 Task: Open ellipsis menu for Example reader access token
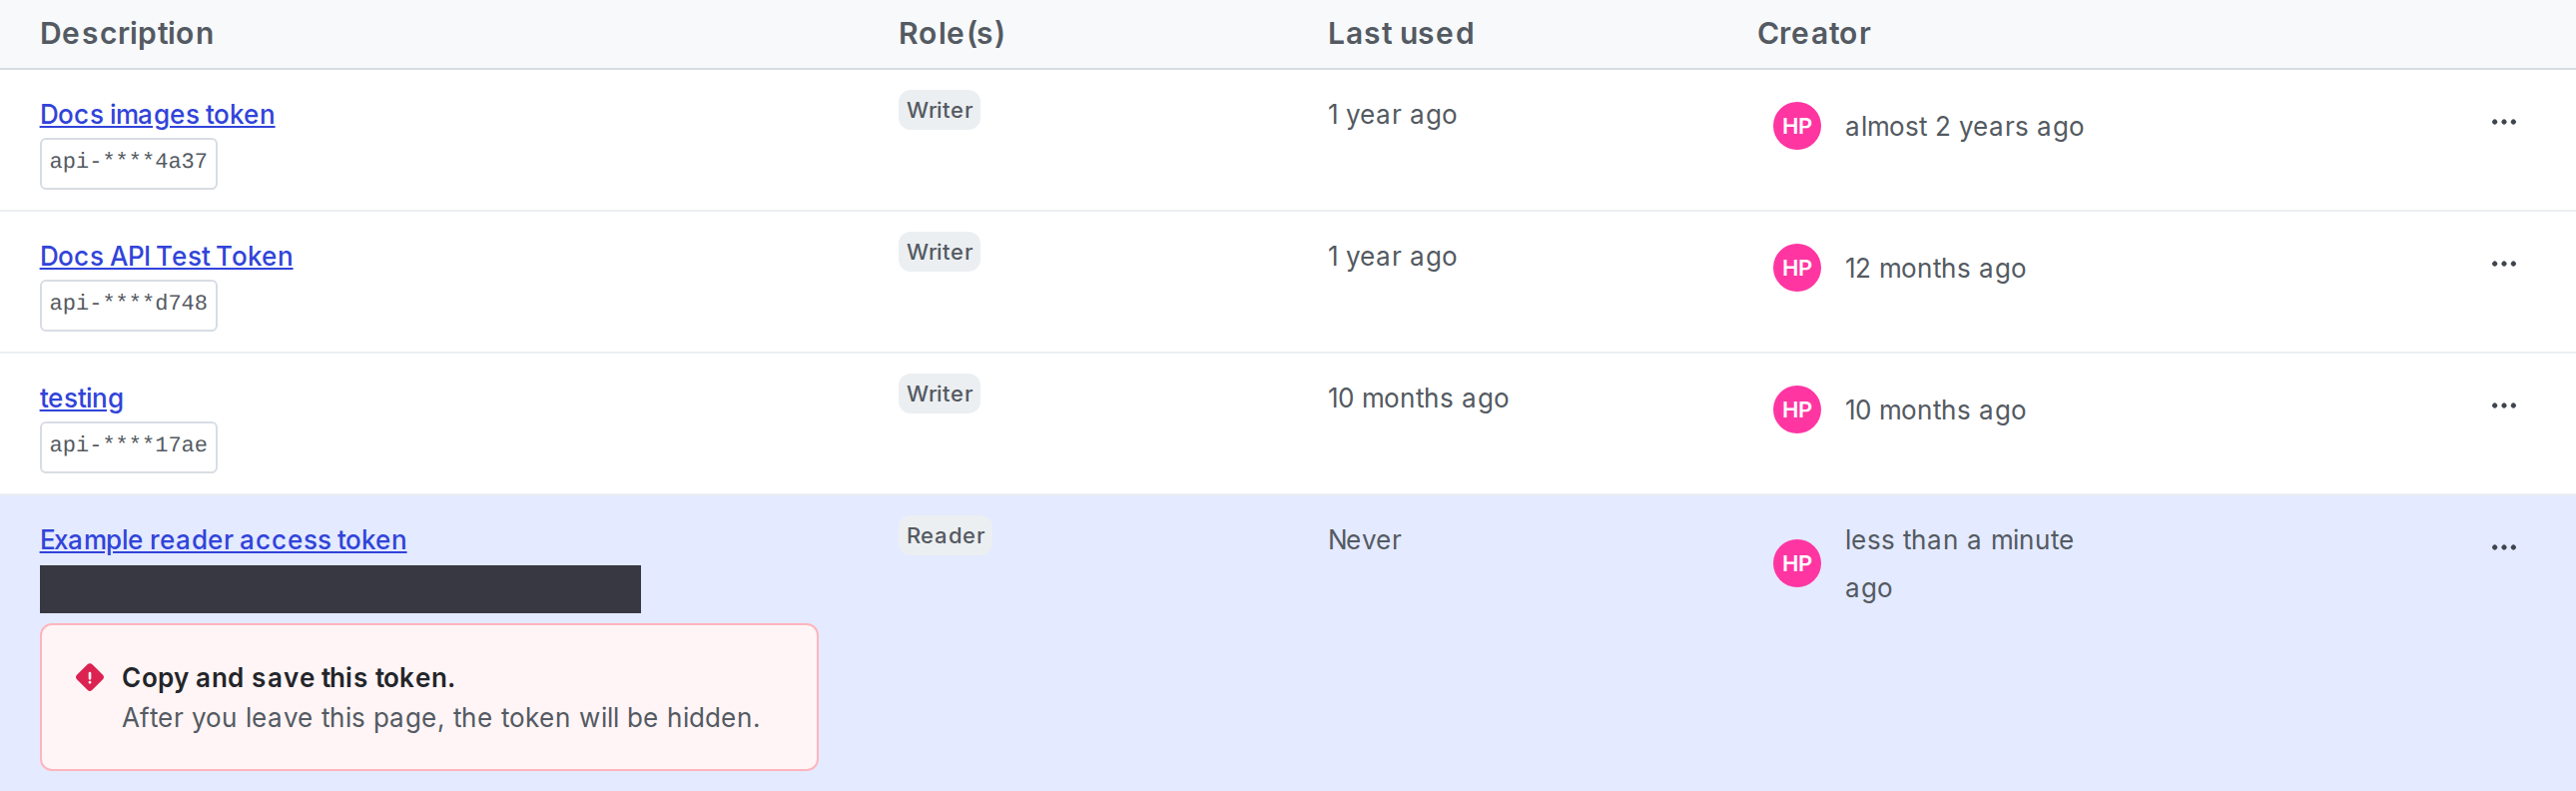(2503, 548)
